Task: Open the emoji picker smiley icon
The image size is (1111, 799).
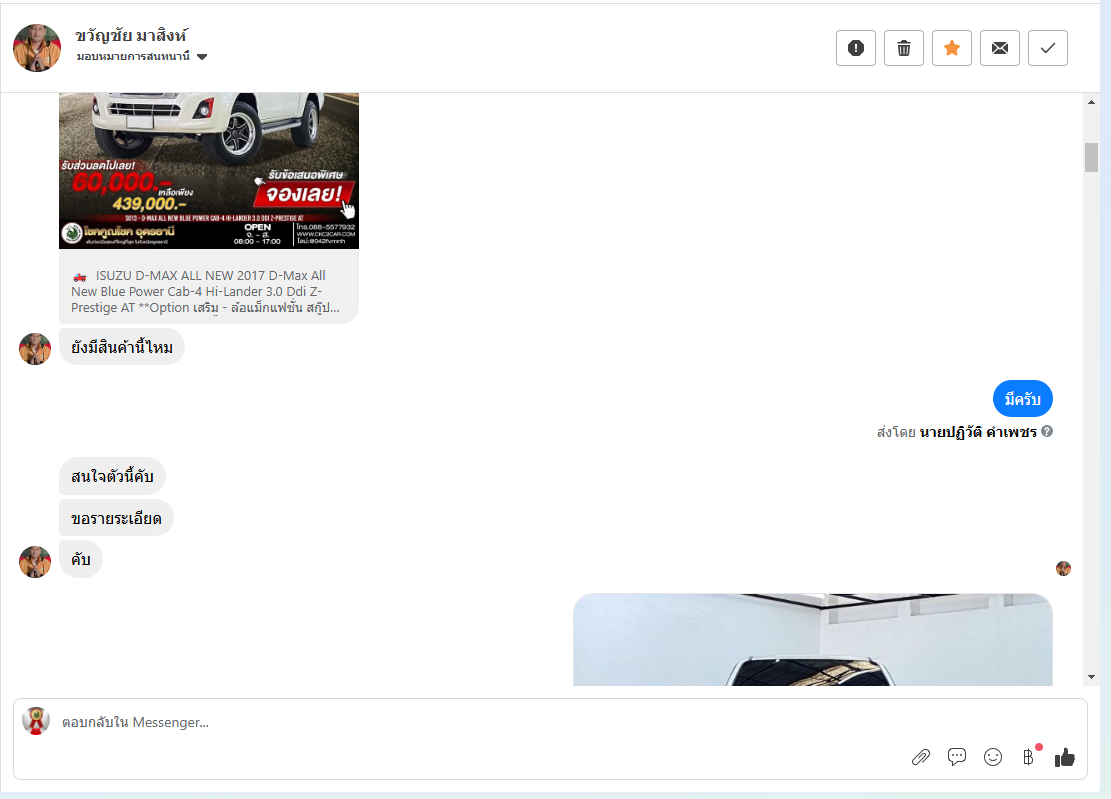Action: click(x=993, y=757)
